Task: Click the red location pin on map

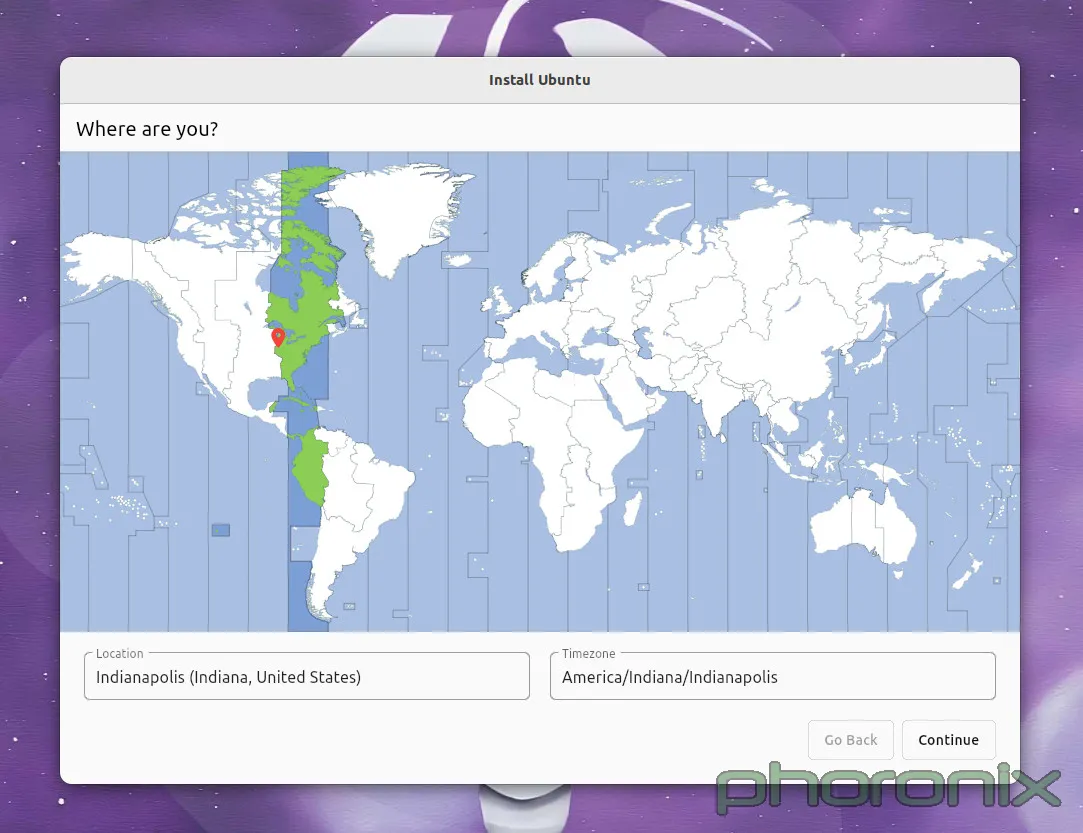Action: tap(278, 337)
